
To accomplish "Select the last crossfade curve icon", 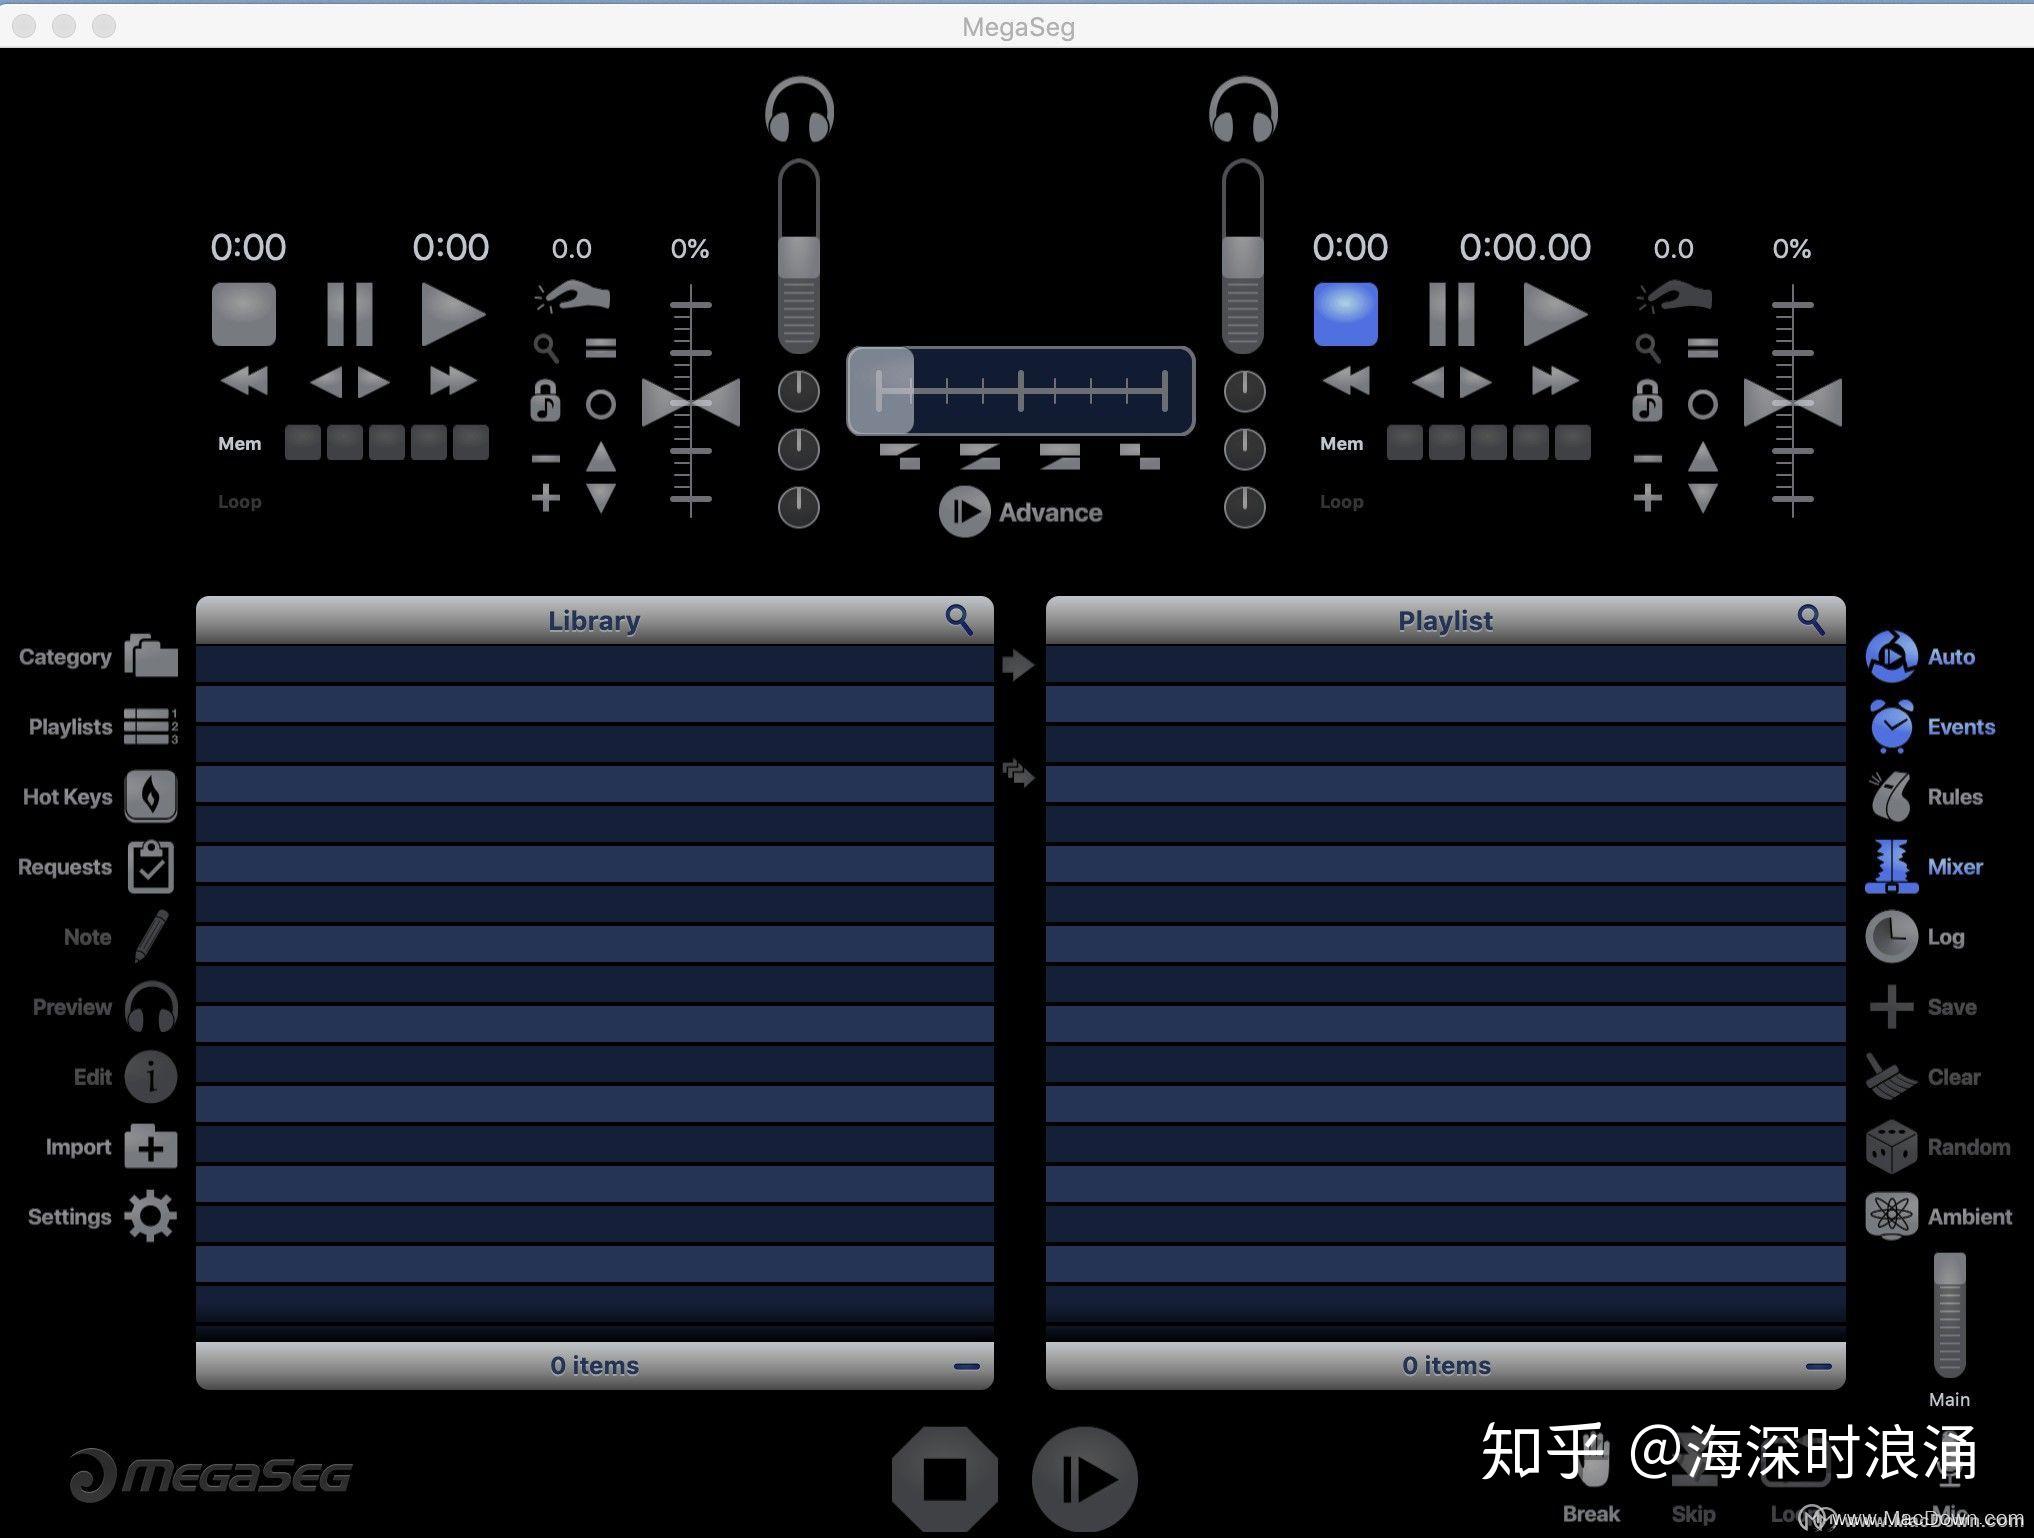I will (1139, 457).
